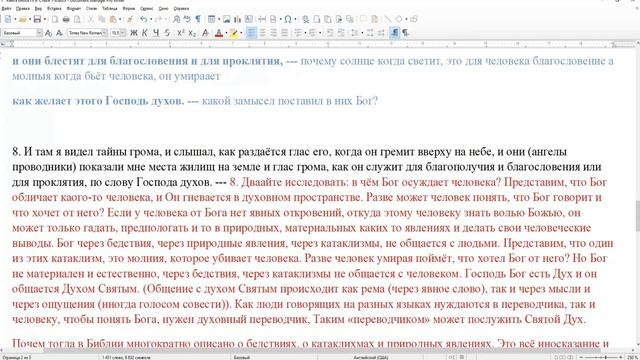Align text left
640x360 pixels.
pos(251,33)
